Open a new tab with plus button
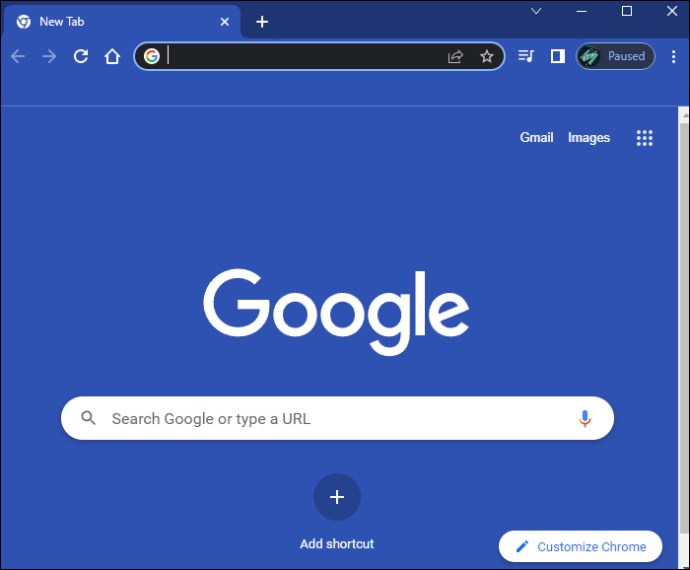 [x=262, y=22]
